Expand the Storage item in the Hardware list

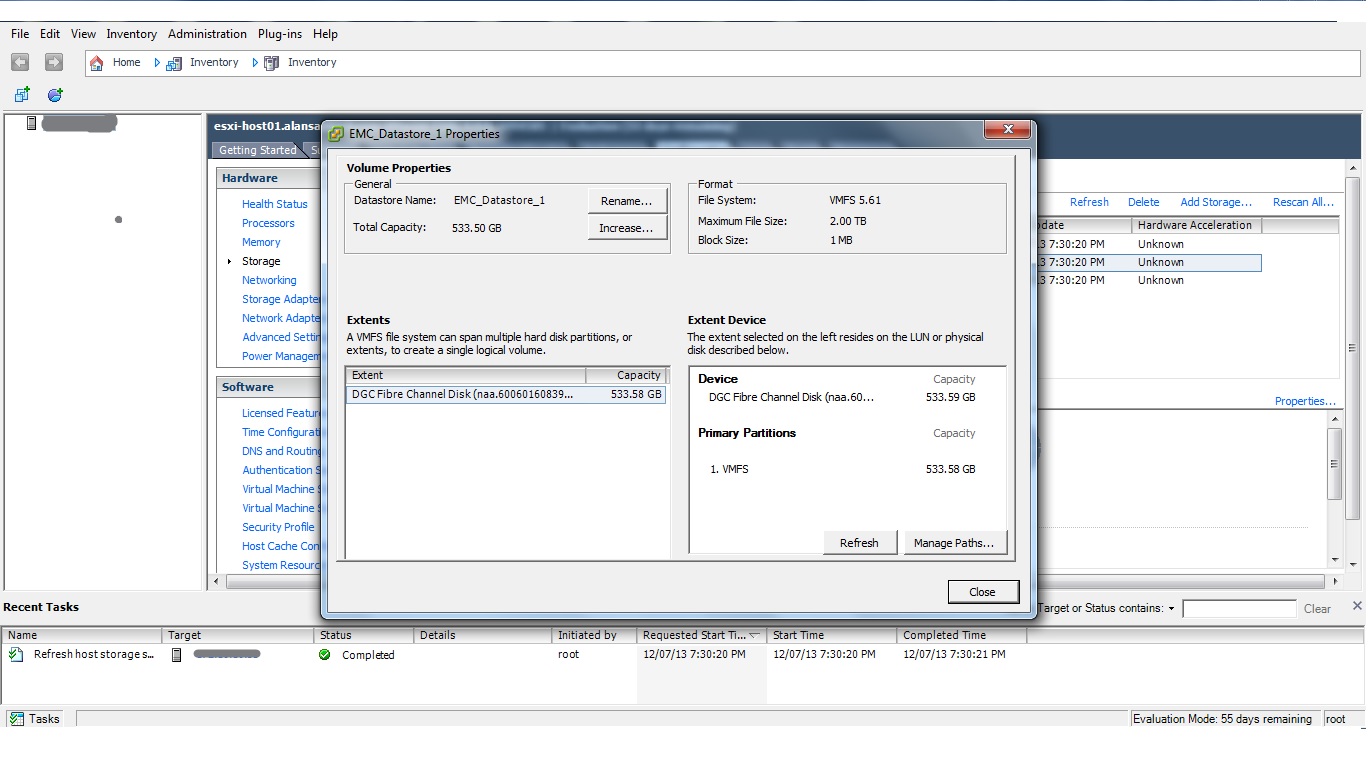pyautogui.click(x=229, y=261)
